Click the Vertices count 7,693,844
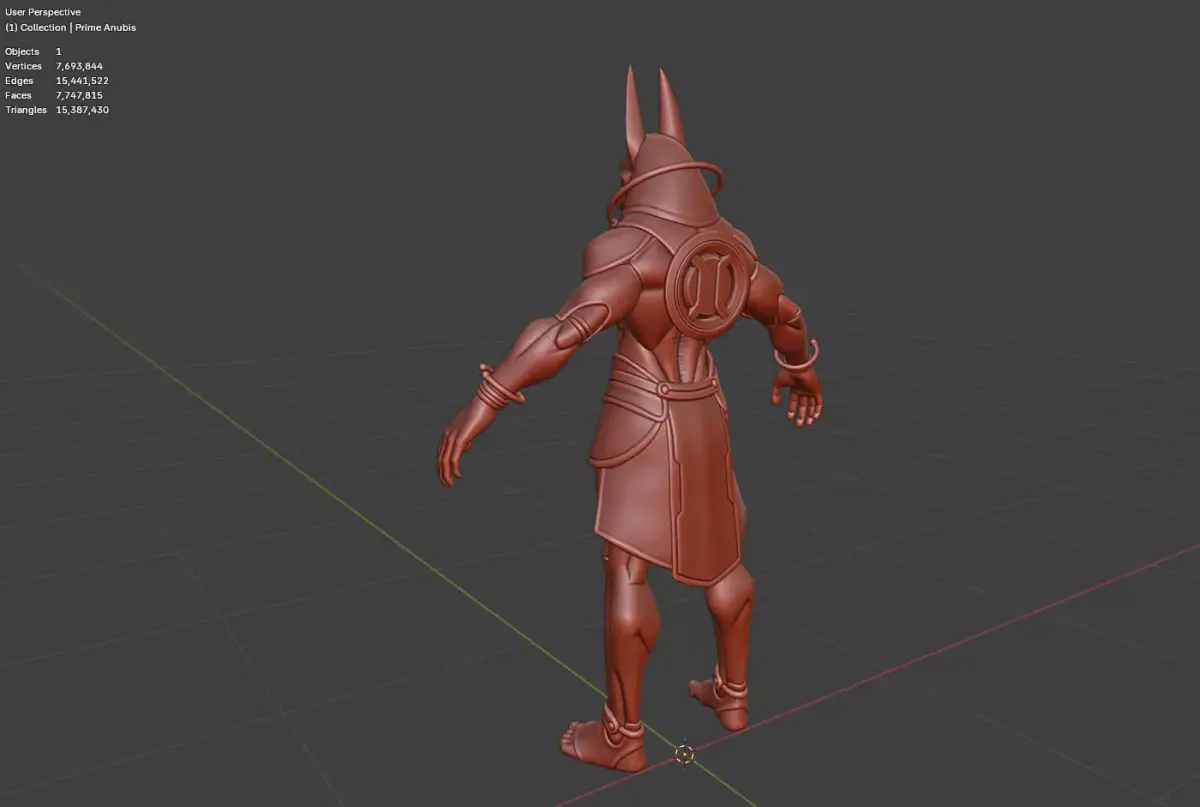The image size is (1200, 807). pos(79,66)
